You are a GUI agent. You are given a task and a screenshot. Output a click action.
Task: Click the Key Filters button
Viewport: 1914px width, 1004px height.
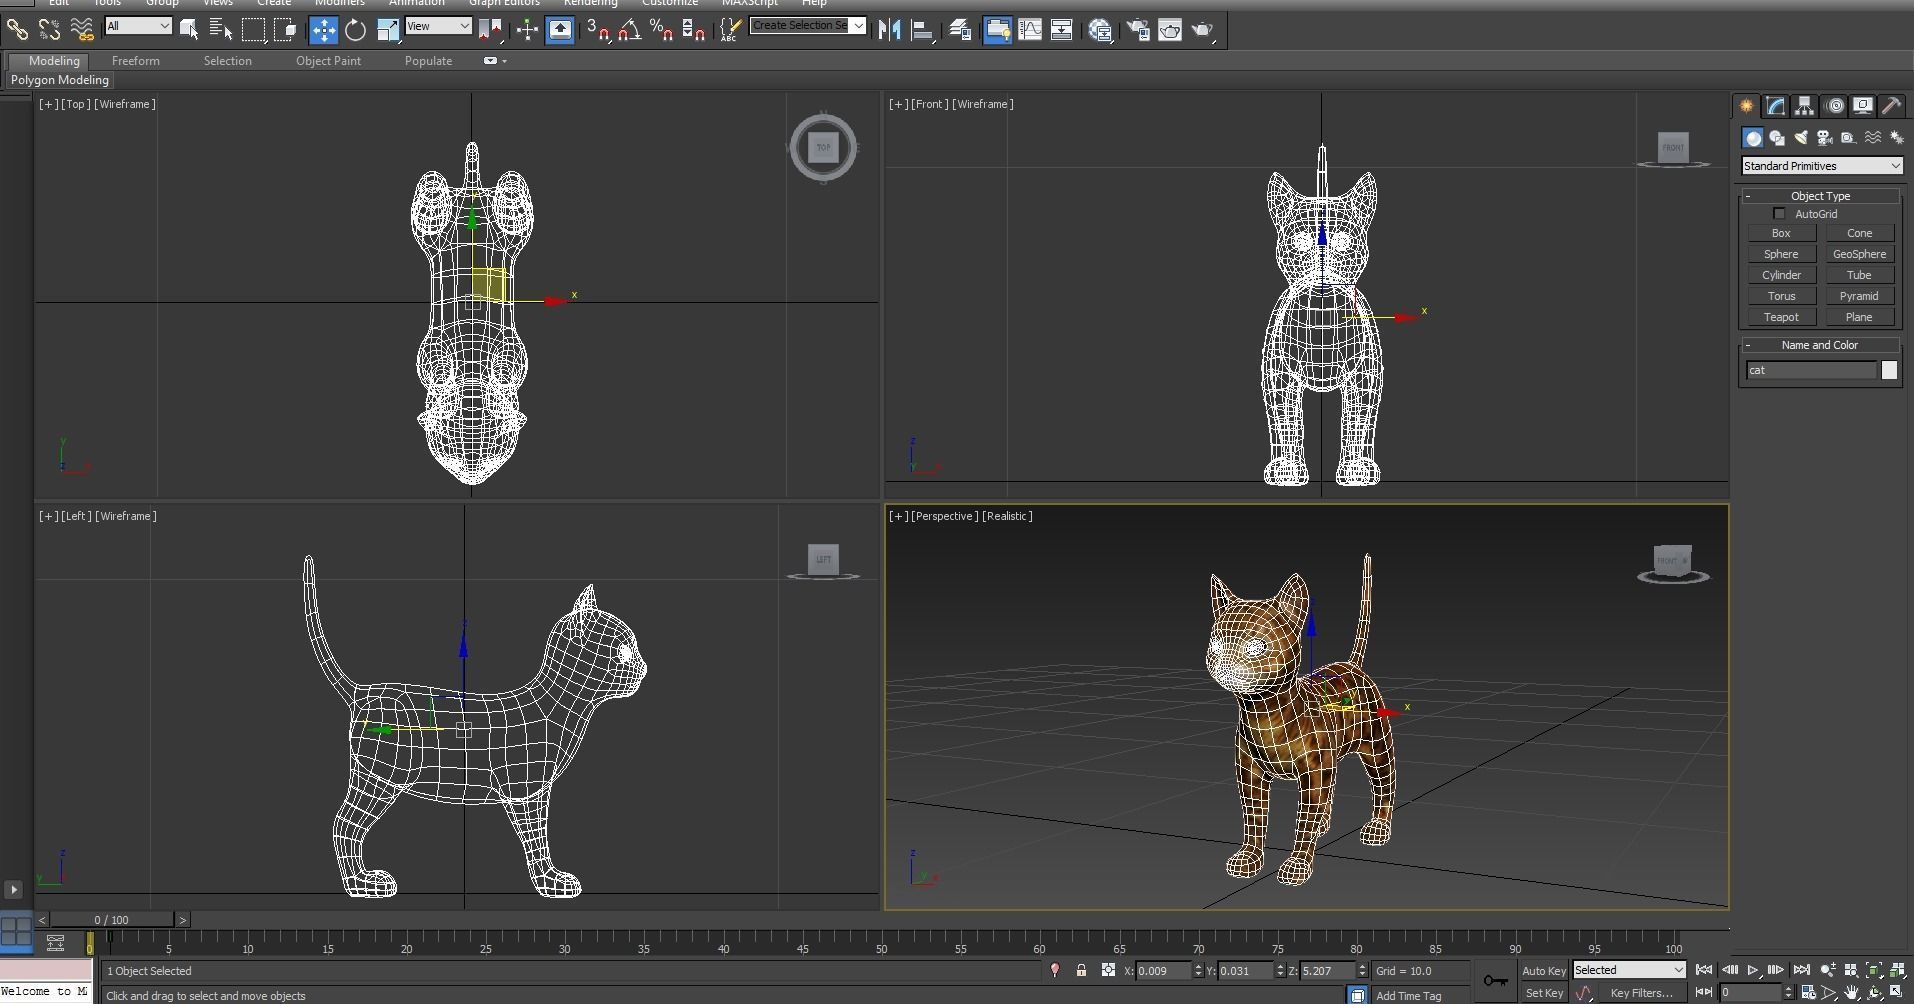pyautogui.click(x=1641, y=993)
